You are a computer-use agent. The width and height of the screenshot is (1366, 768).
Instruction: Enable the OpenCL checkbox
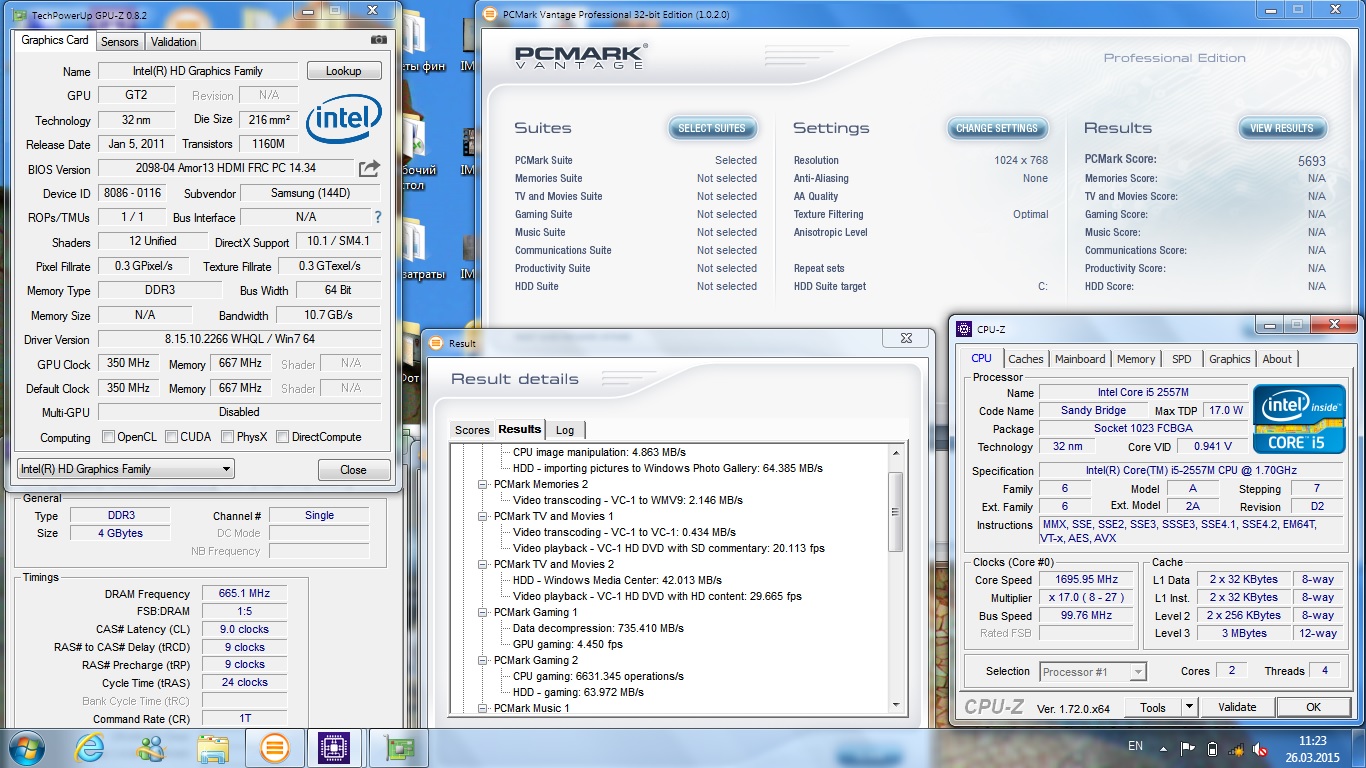(x=109, y=437)
